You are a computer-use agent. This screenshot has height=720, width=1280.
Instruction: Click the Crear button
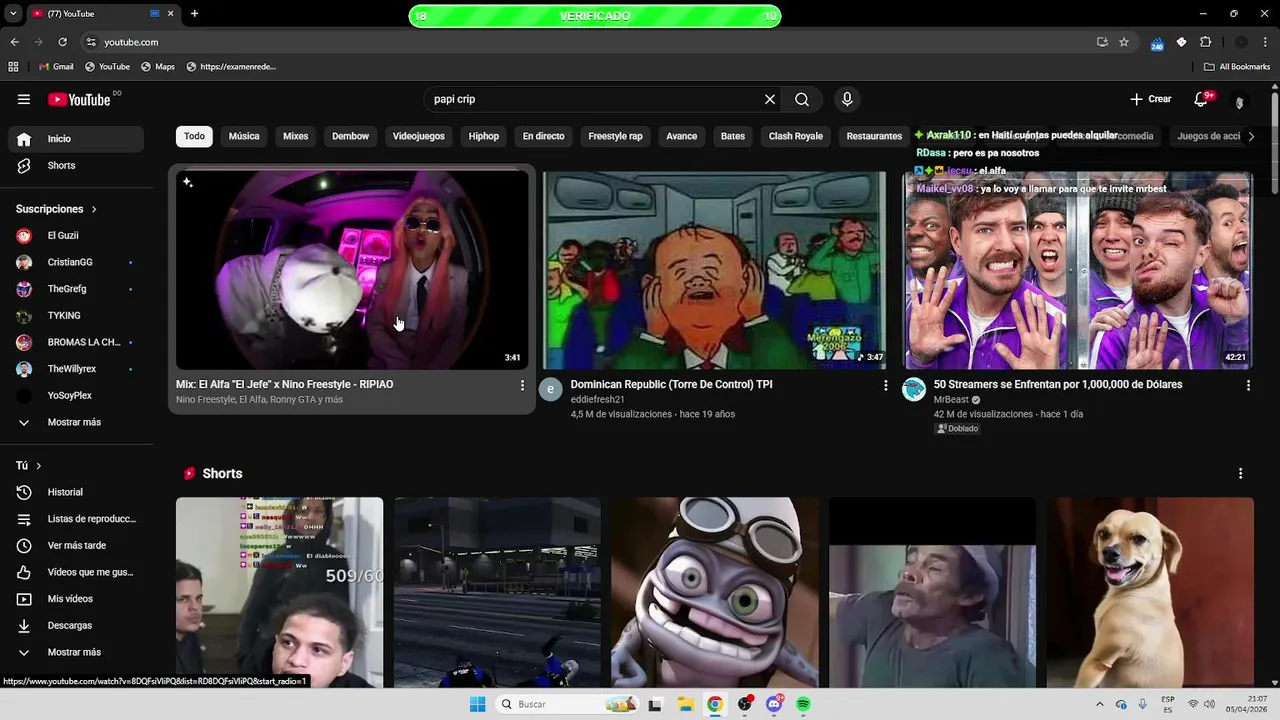coord(1150,99)
